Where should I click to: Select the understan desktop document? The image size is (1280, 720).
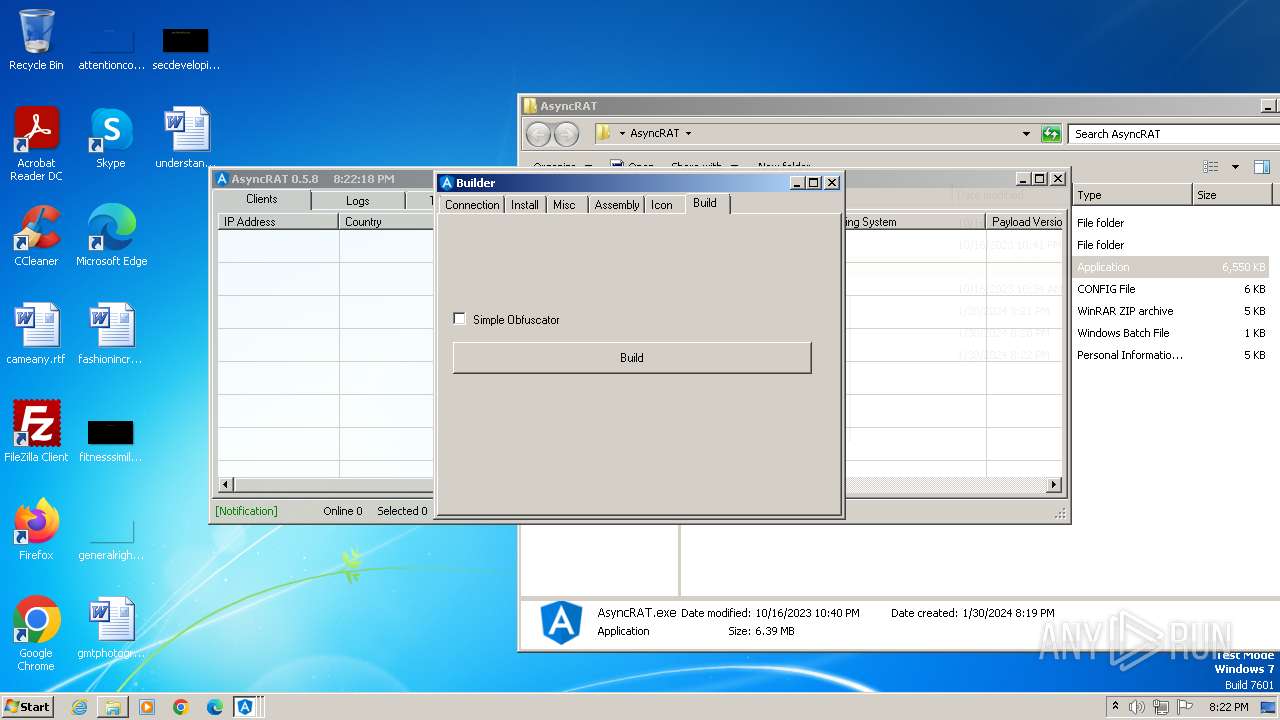(x=186, y=138)
